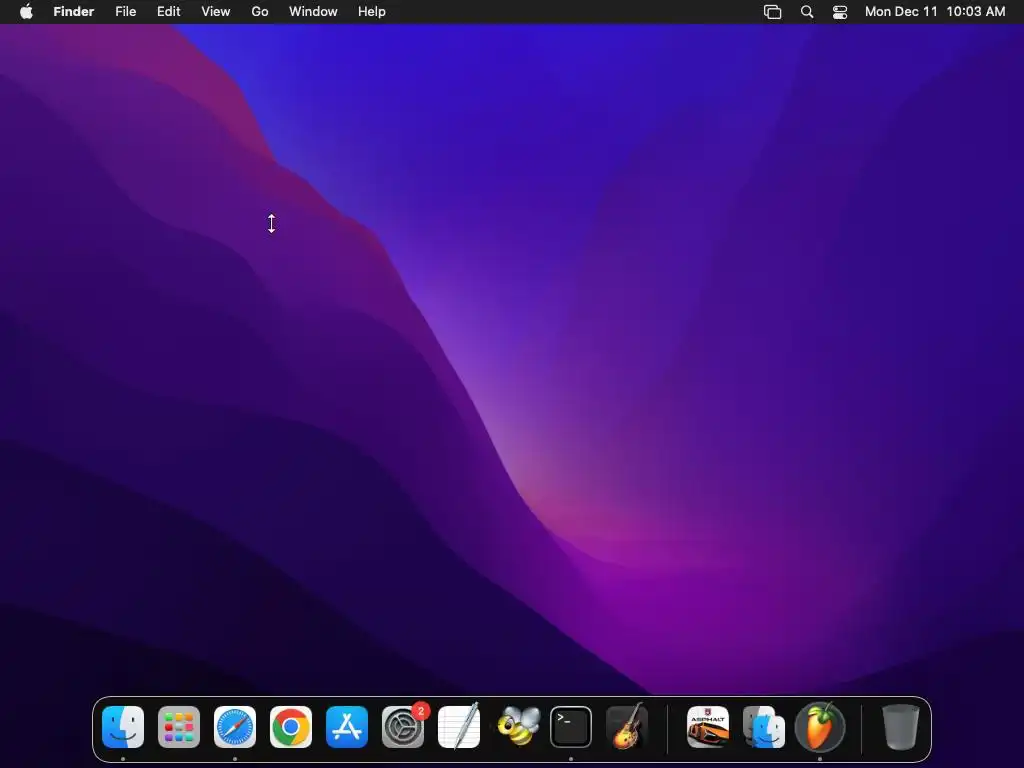Open Finder from the Dock
1024x768 pixels.
tap(123, 727)
